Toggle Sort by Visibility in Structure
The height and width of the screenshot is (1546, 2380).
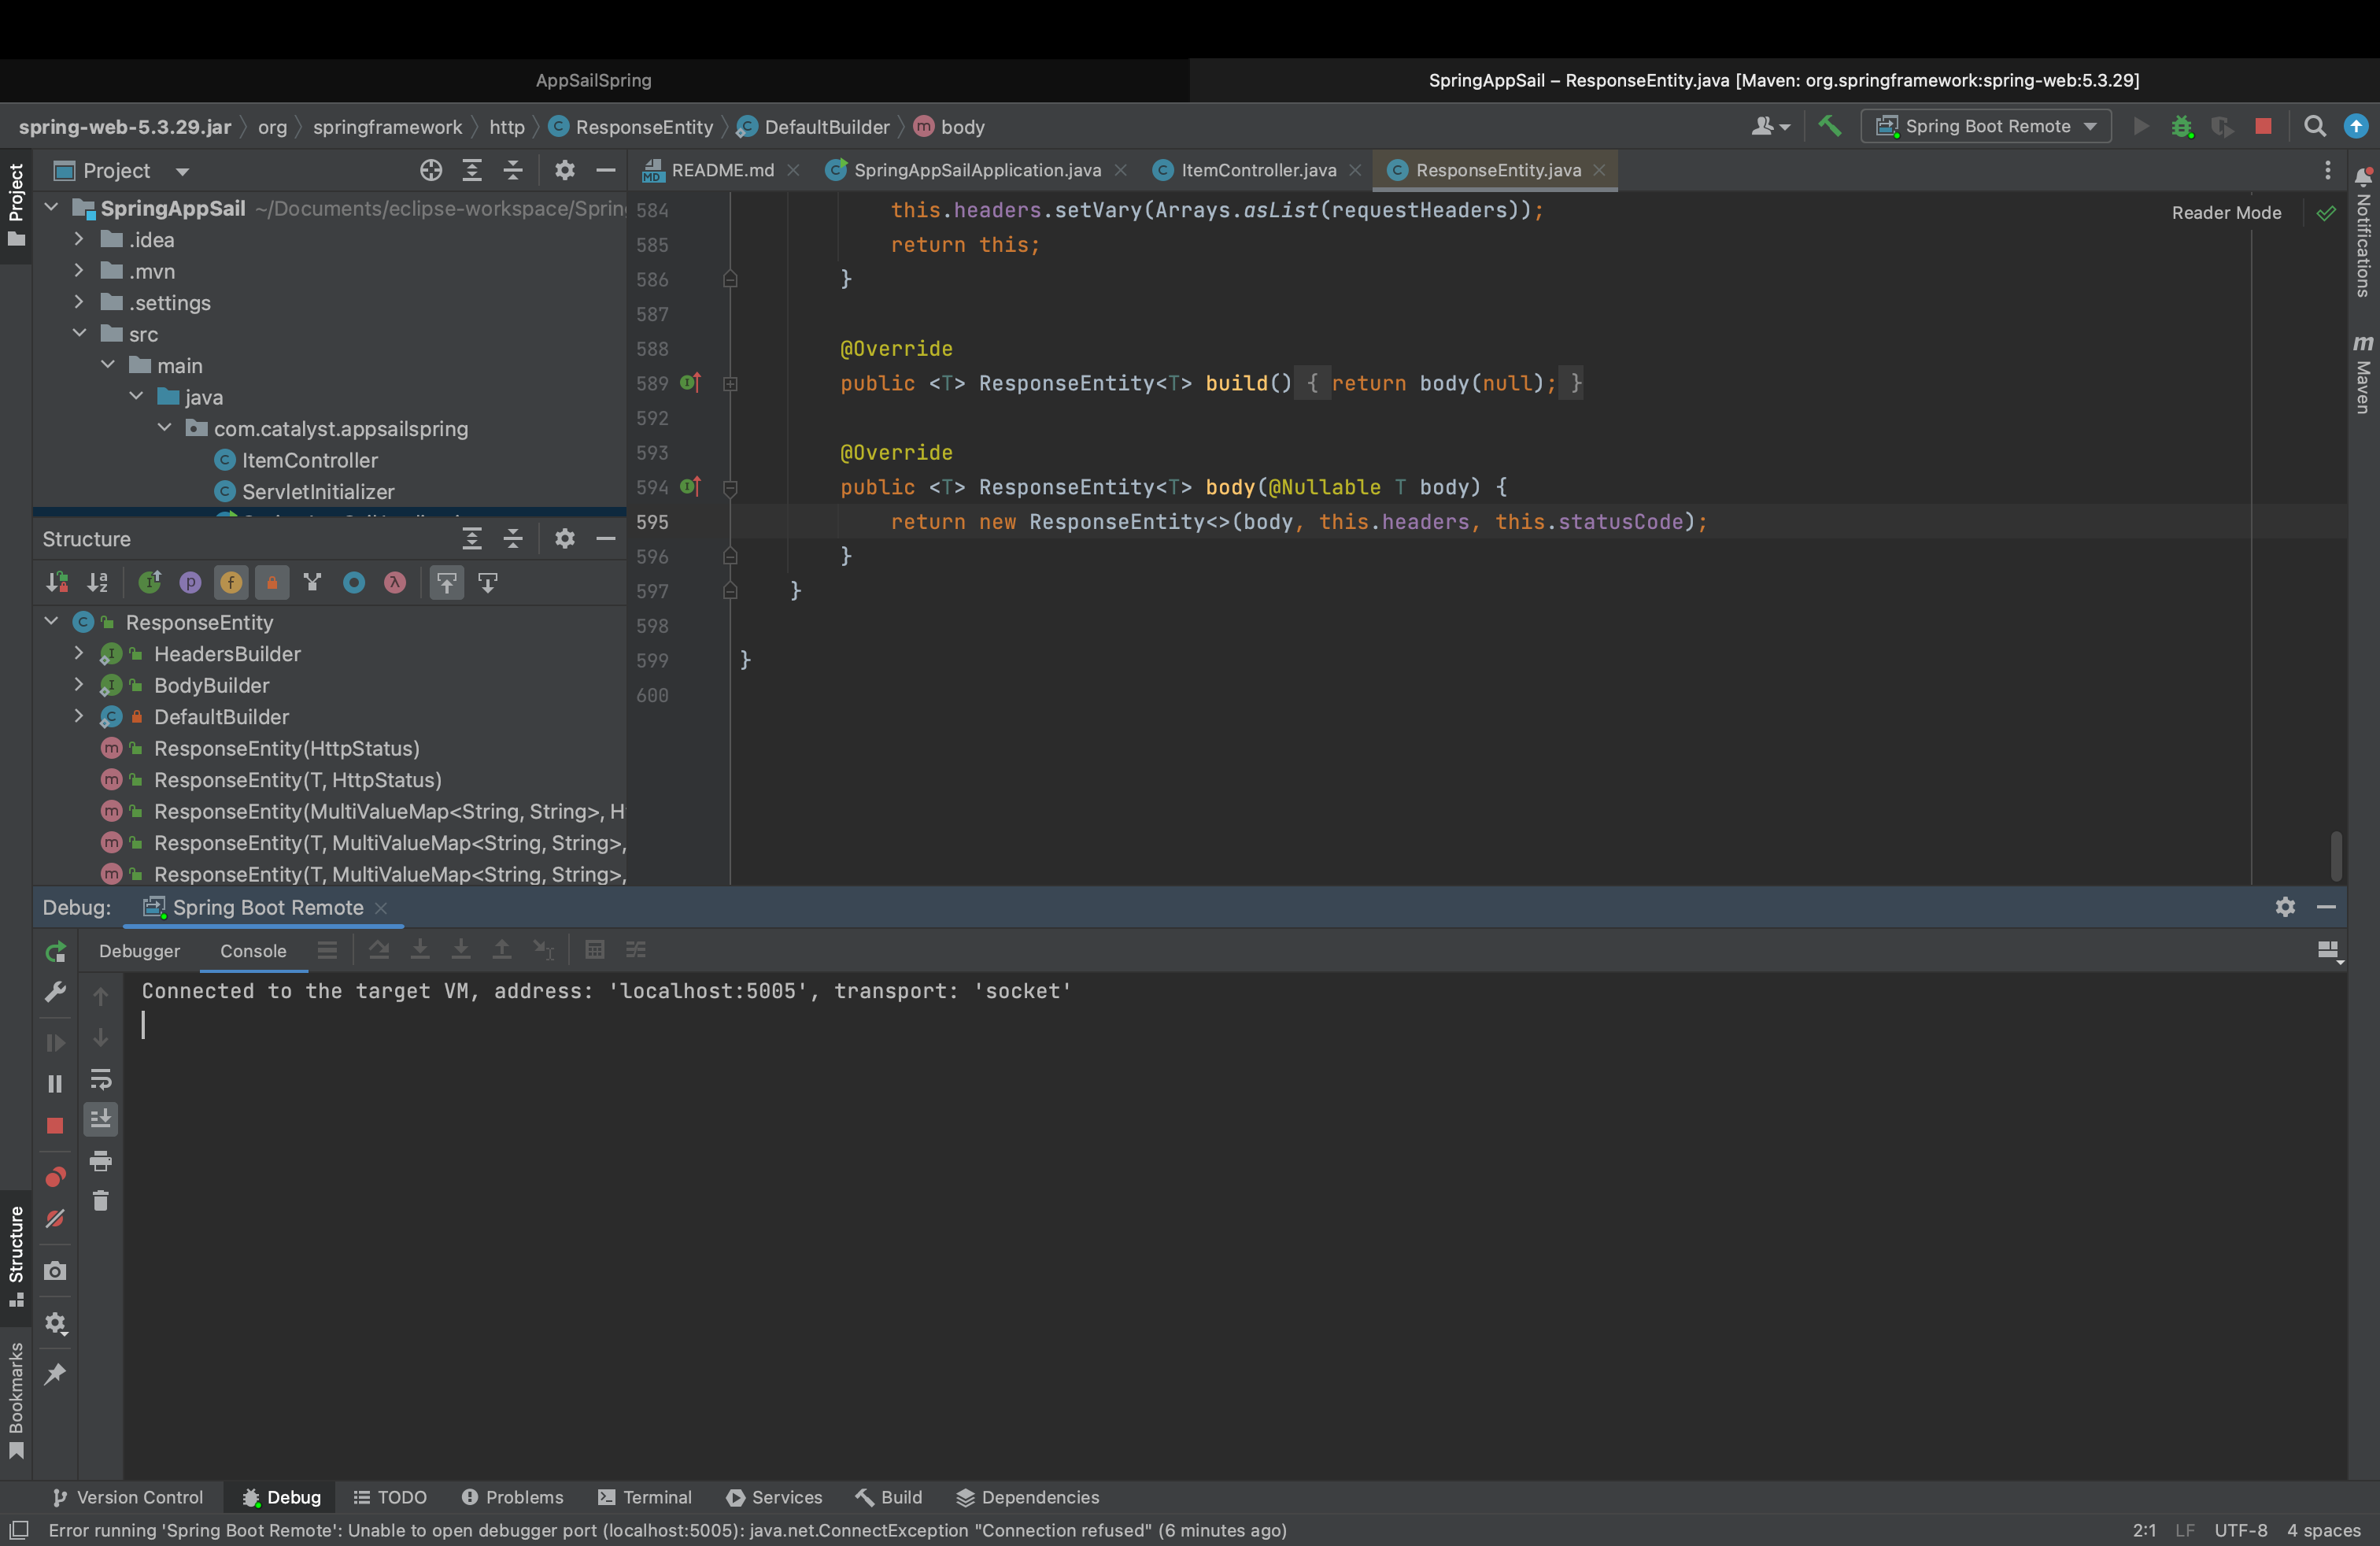point(57,582)
